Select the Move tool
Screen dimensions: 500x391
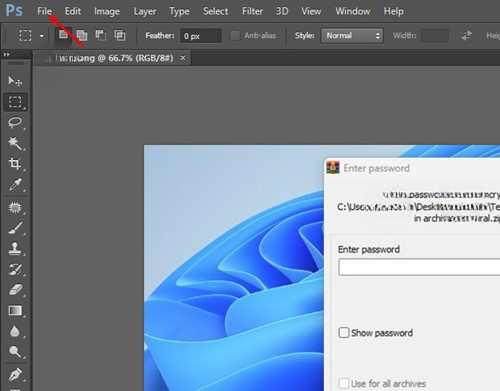pos(15,81)
